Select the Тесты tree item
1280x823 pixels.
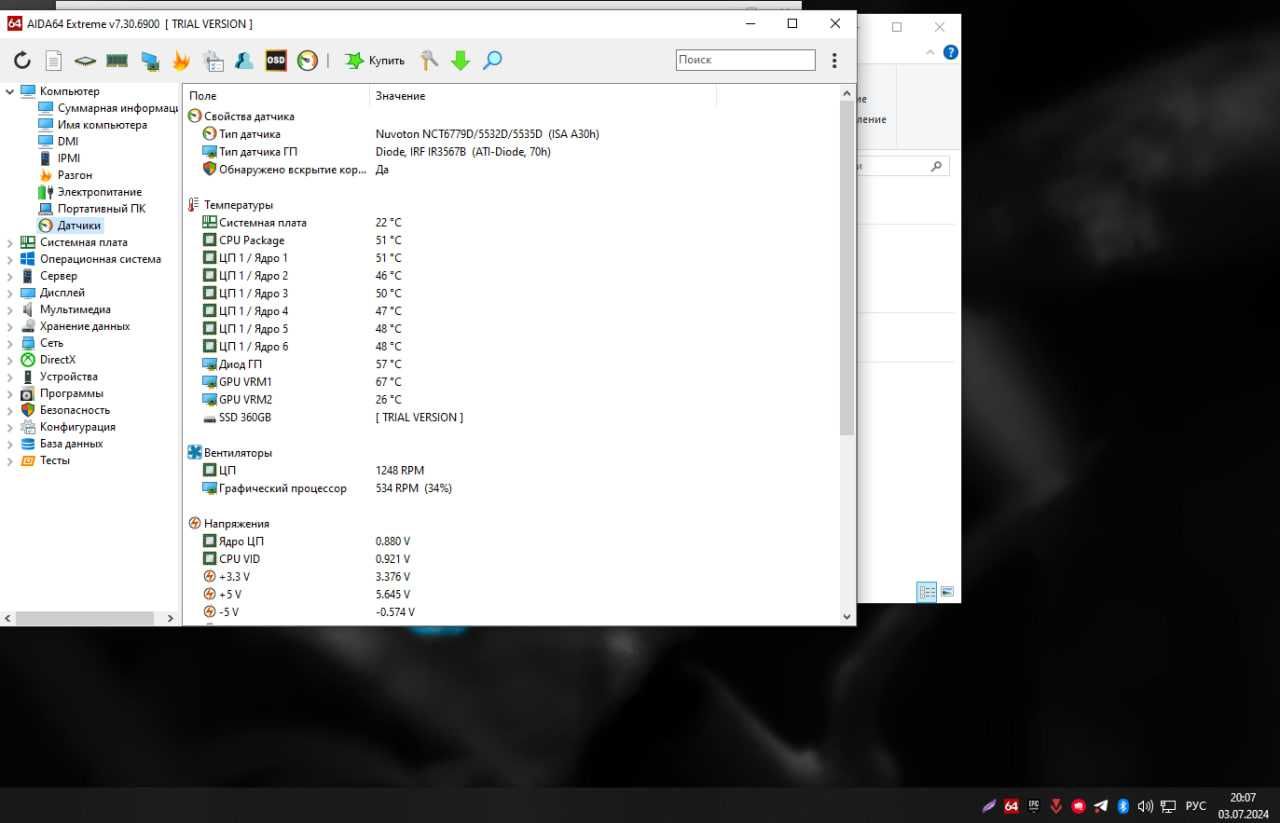pyautogui.click(x=45, y=461)
